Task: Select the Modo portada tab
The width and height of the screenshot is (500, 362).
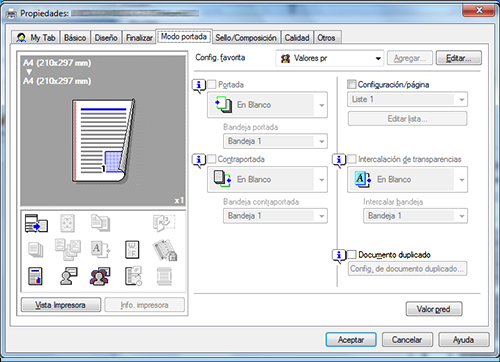Action: point(184,36)
